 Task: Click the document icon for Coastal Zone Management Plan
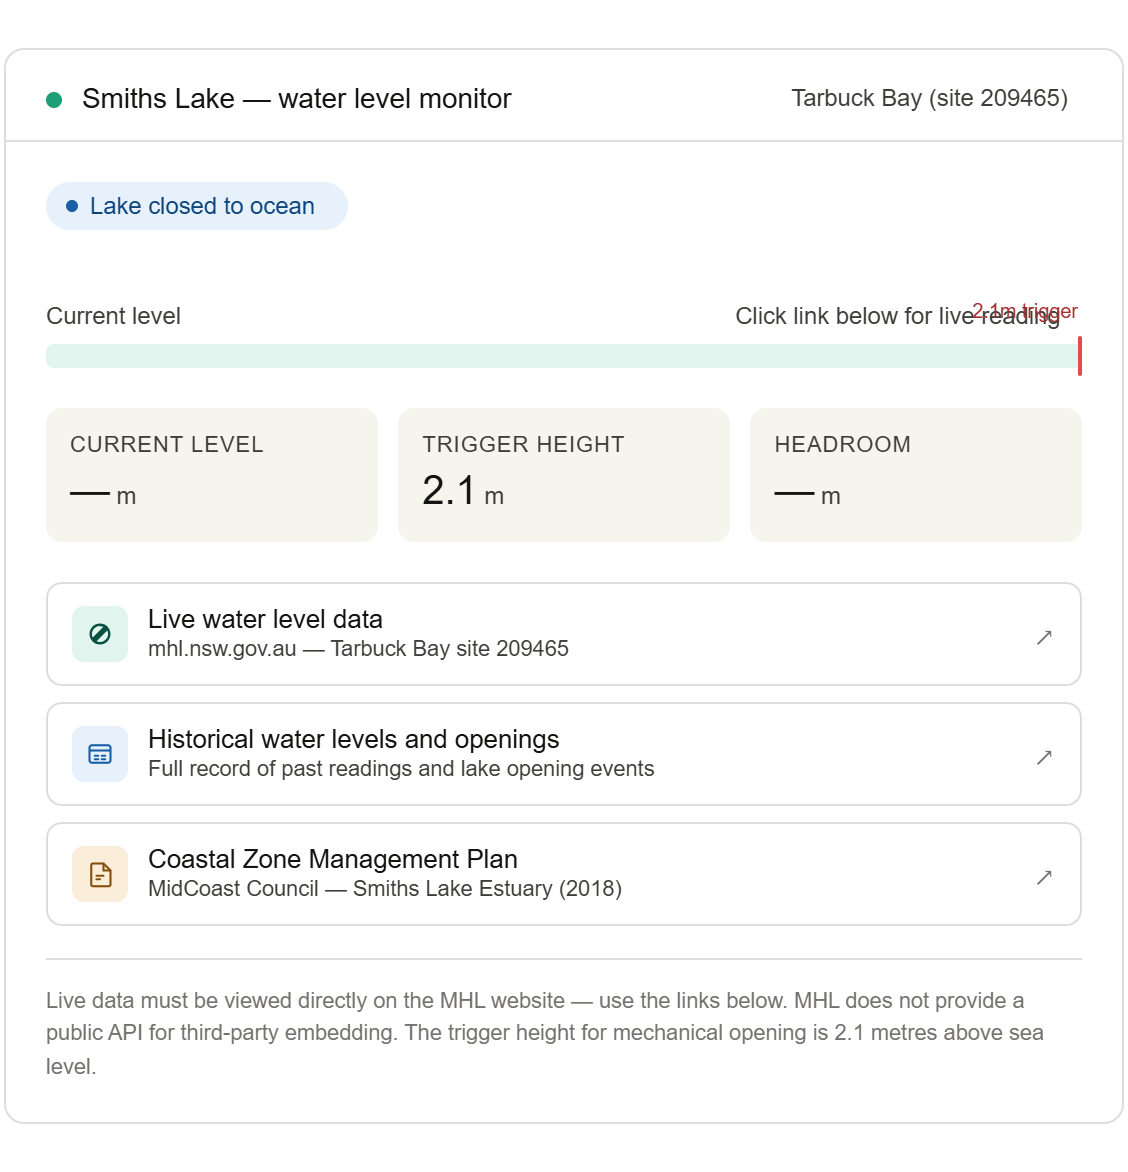[100, 874]
